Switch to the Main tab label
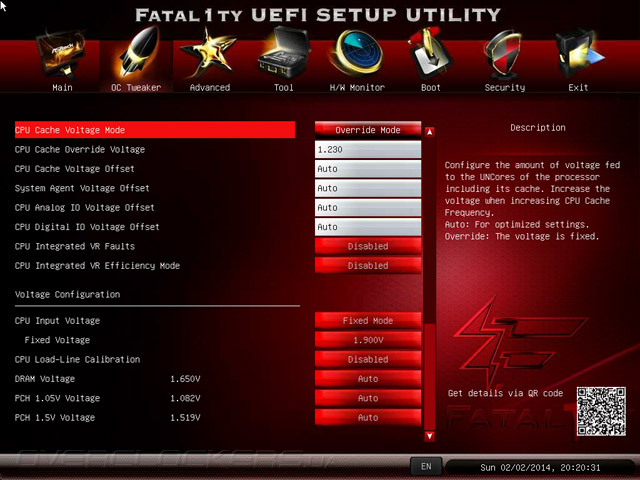 [62, 88]
